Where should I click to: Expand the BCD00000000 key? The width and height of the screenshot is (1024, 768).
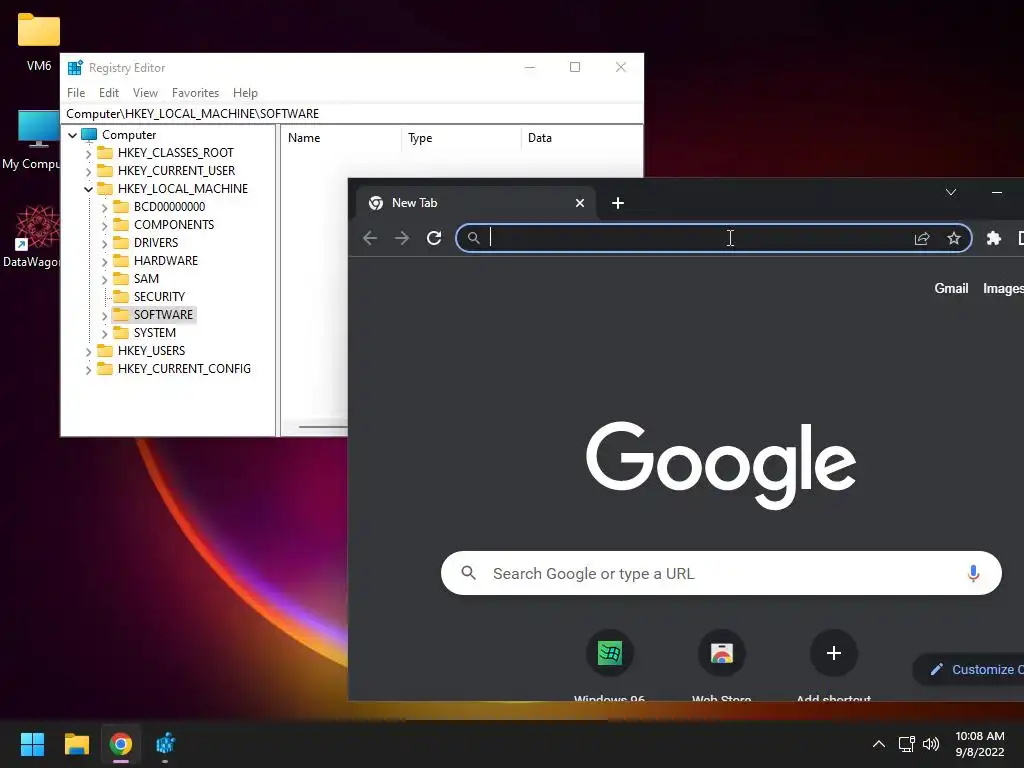pos(104,207)
